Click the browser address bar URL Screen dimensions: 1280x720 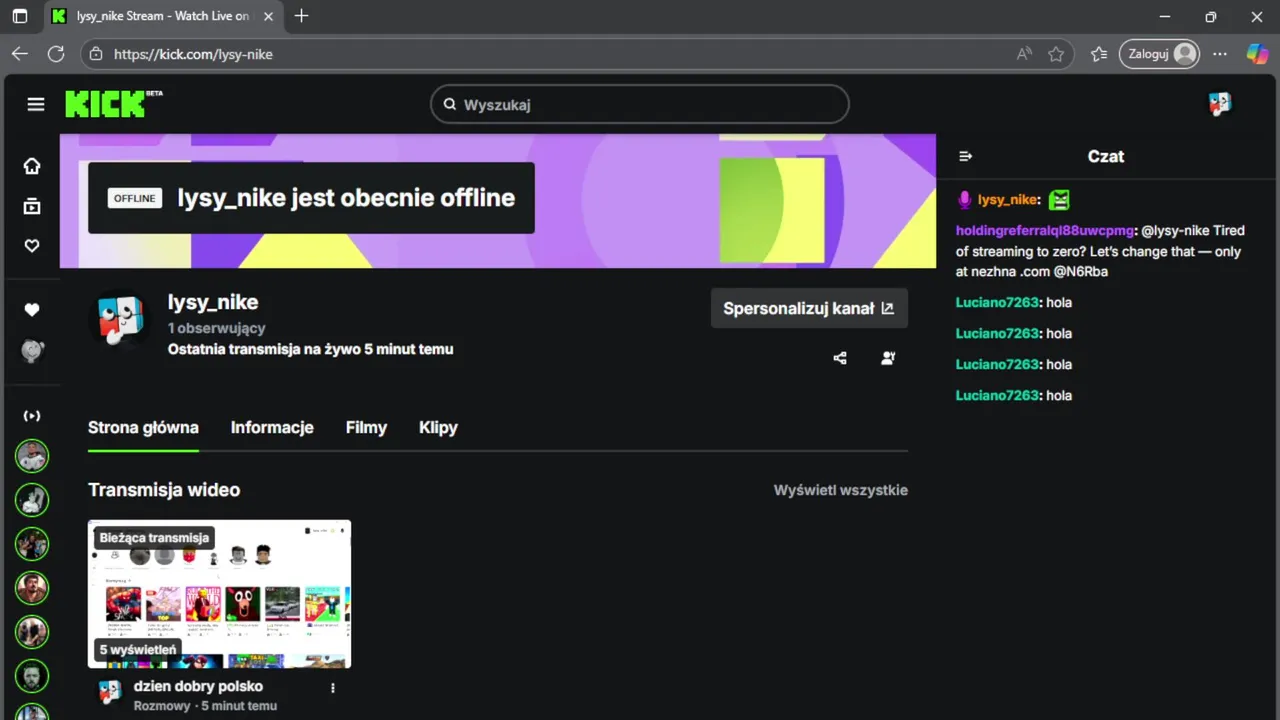tap(193, 54)
